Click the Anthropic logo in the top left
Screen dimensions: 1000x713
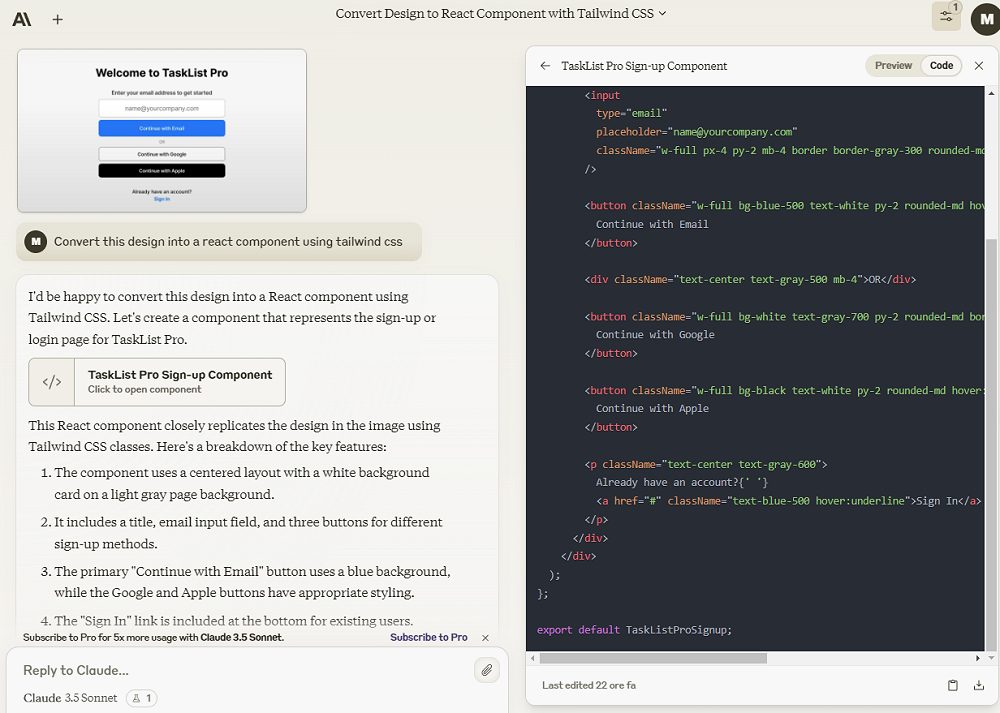(x=22, y=19)
